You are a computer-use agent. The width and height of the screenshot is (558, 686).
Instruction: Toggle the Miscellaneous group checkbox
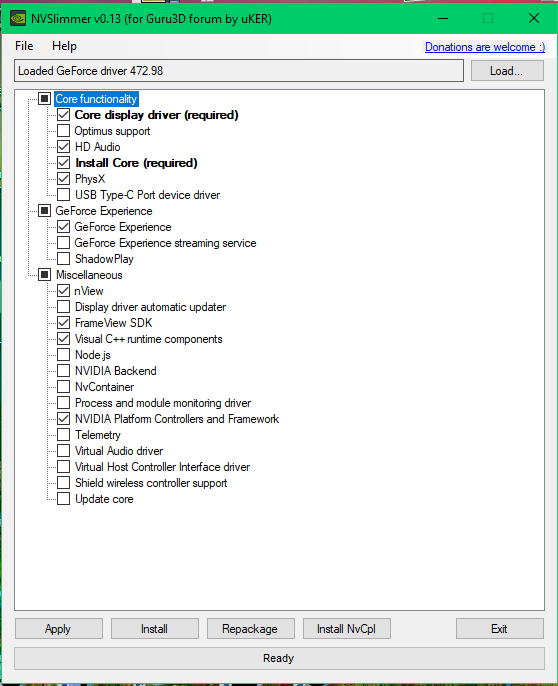point(44,275)
